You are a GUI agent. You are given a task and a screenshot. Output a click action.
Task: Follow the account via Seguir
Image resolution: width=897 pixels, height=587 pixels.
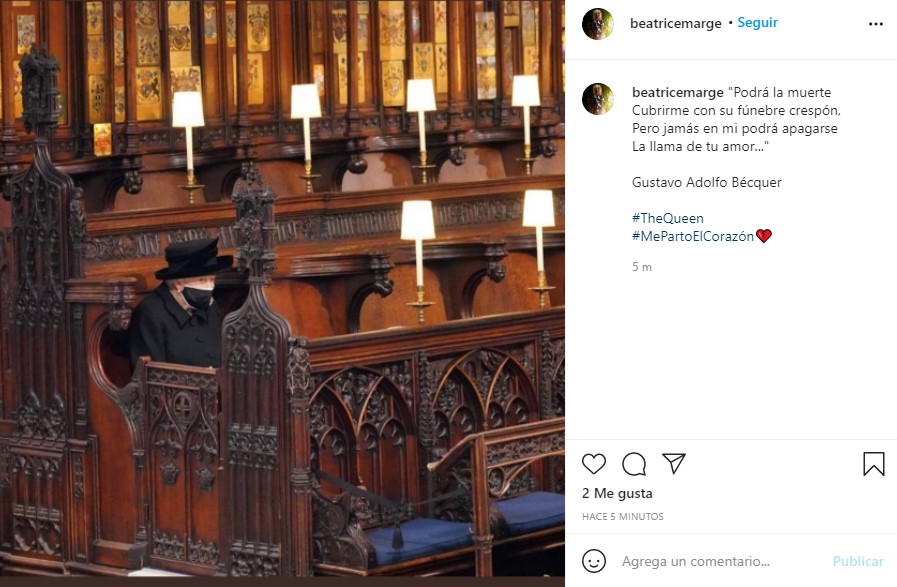(x=757, y=22)
